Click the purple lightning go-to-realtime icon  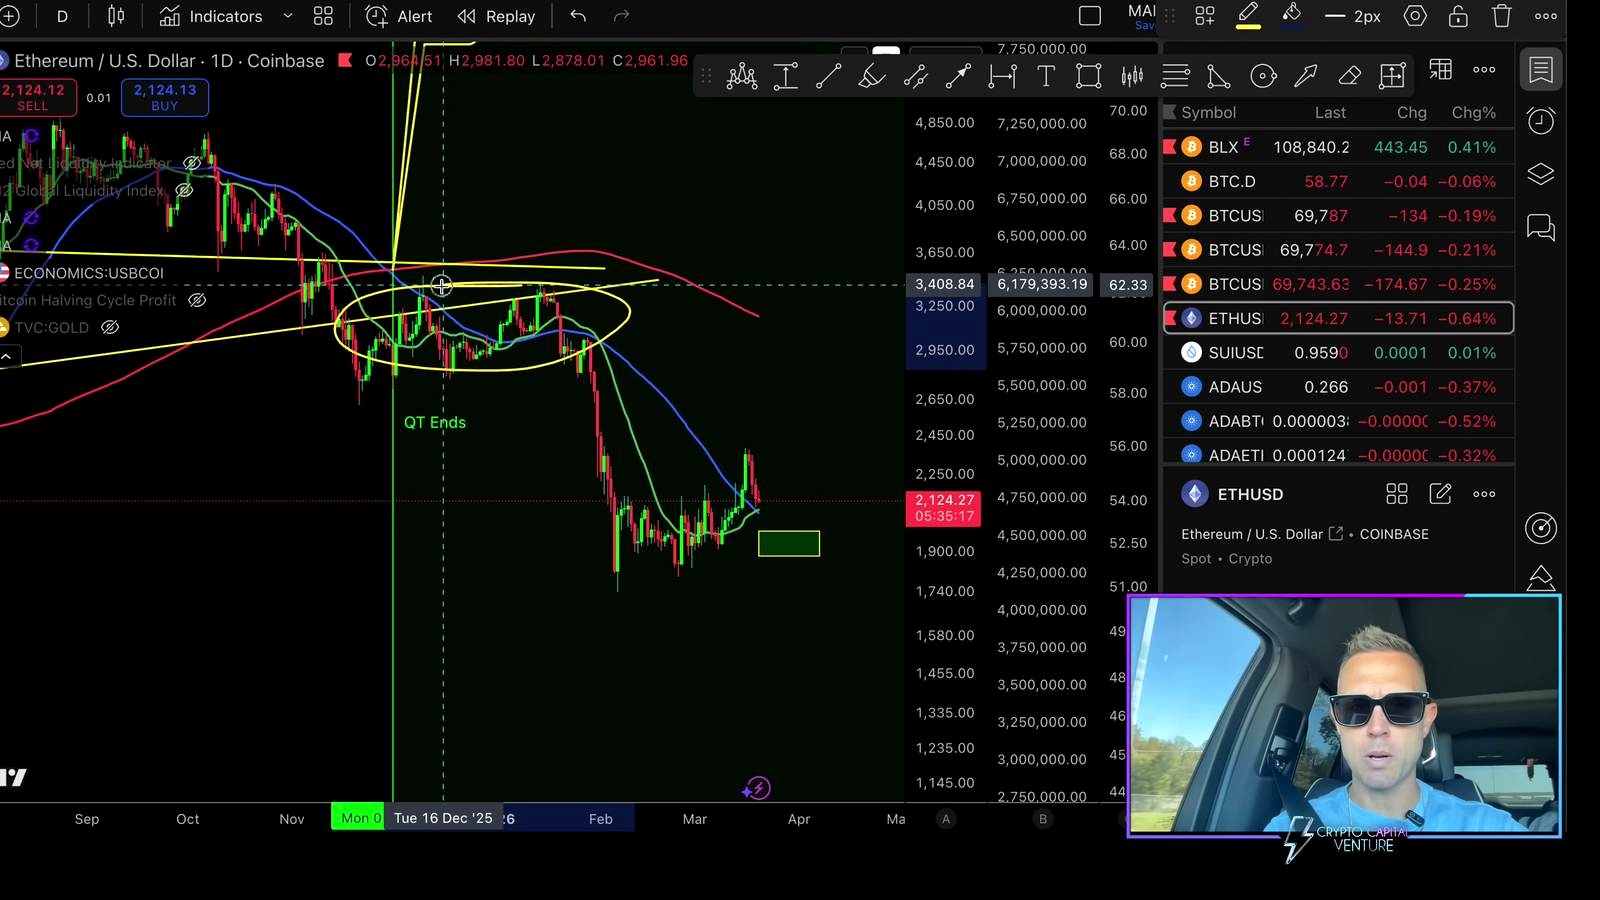click(x=757, y=789)
